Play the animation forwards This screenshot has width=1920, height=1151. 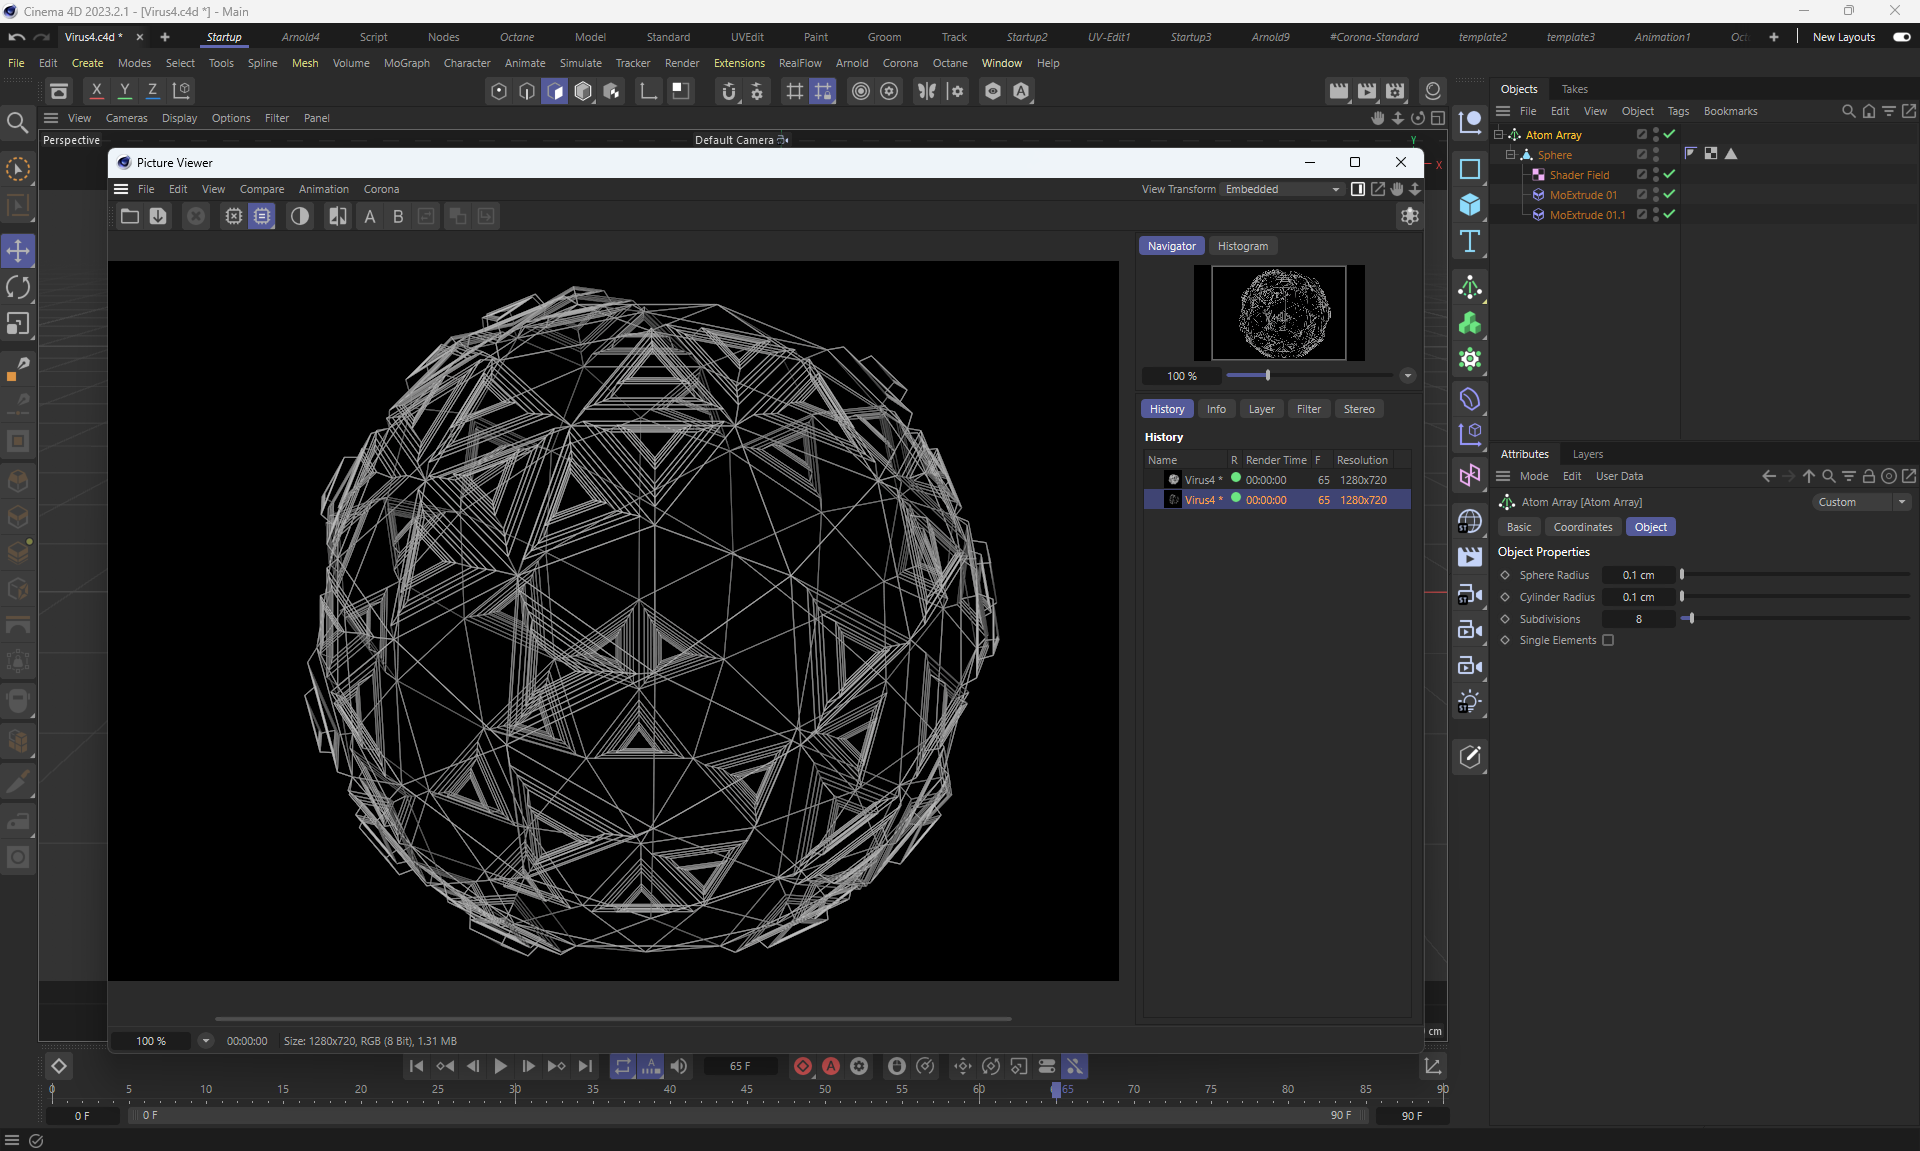(500, 1066)
